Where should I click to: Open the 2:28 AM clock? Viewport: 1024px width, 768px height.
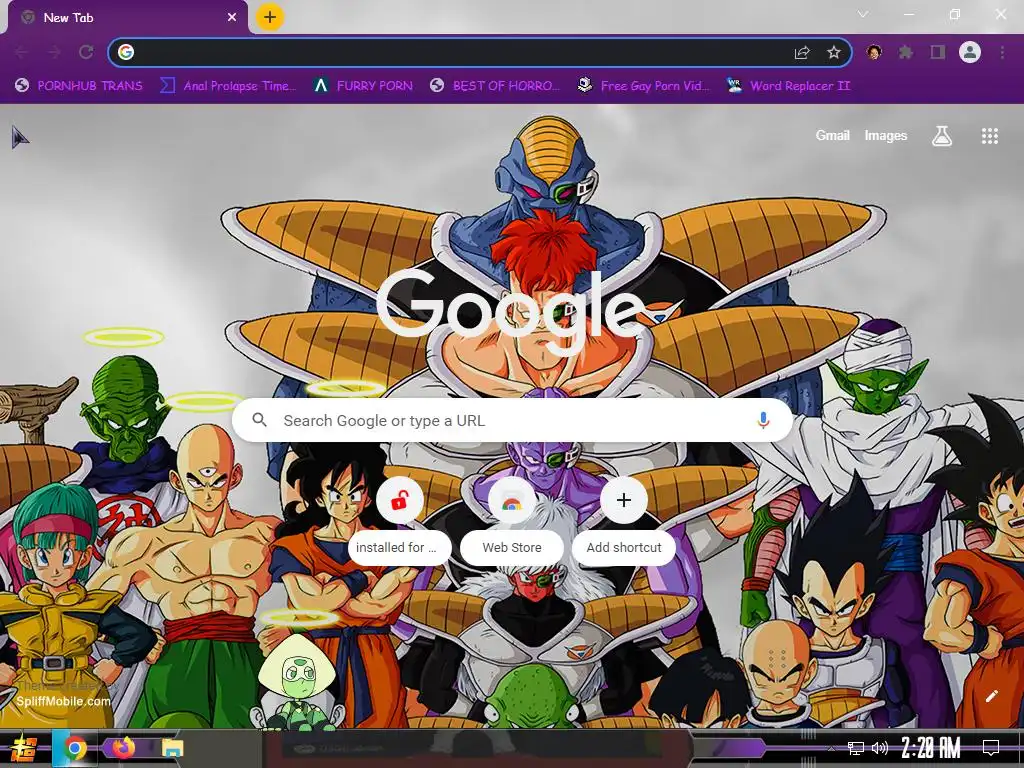point(931,748)
